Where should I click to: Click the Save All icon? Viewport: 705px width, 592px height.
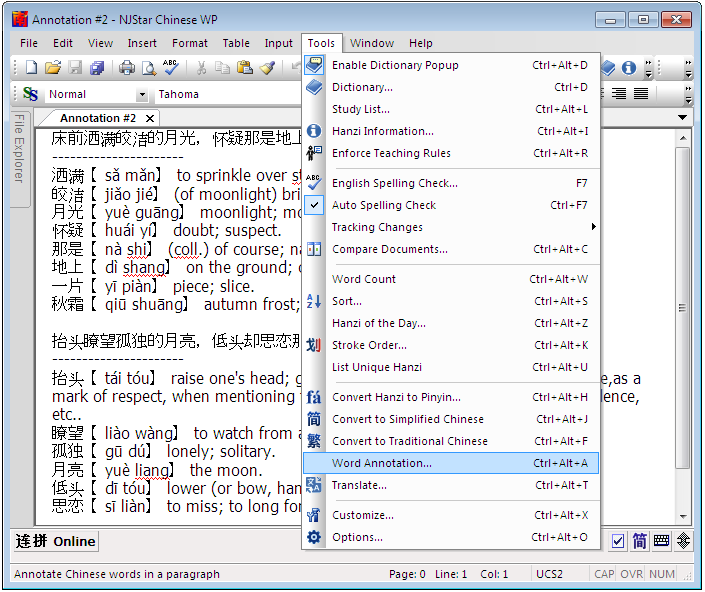(x=97, y=68)
